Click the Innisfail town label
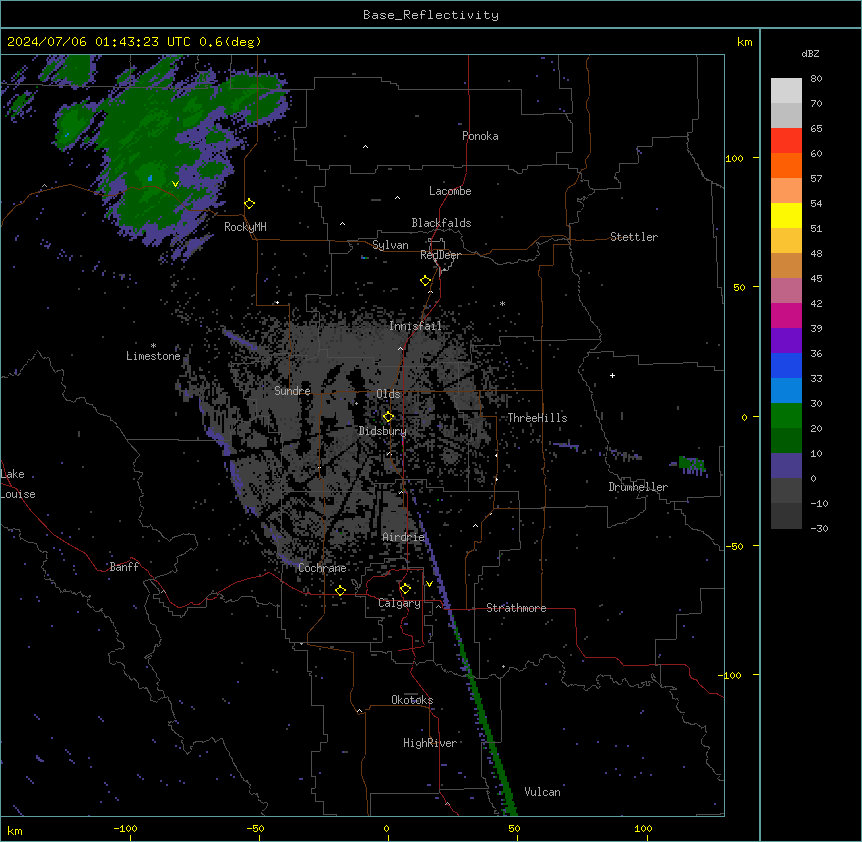This screenshot has width=862, height=842. pyautogui.click(x=416, y=326)
